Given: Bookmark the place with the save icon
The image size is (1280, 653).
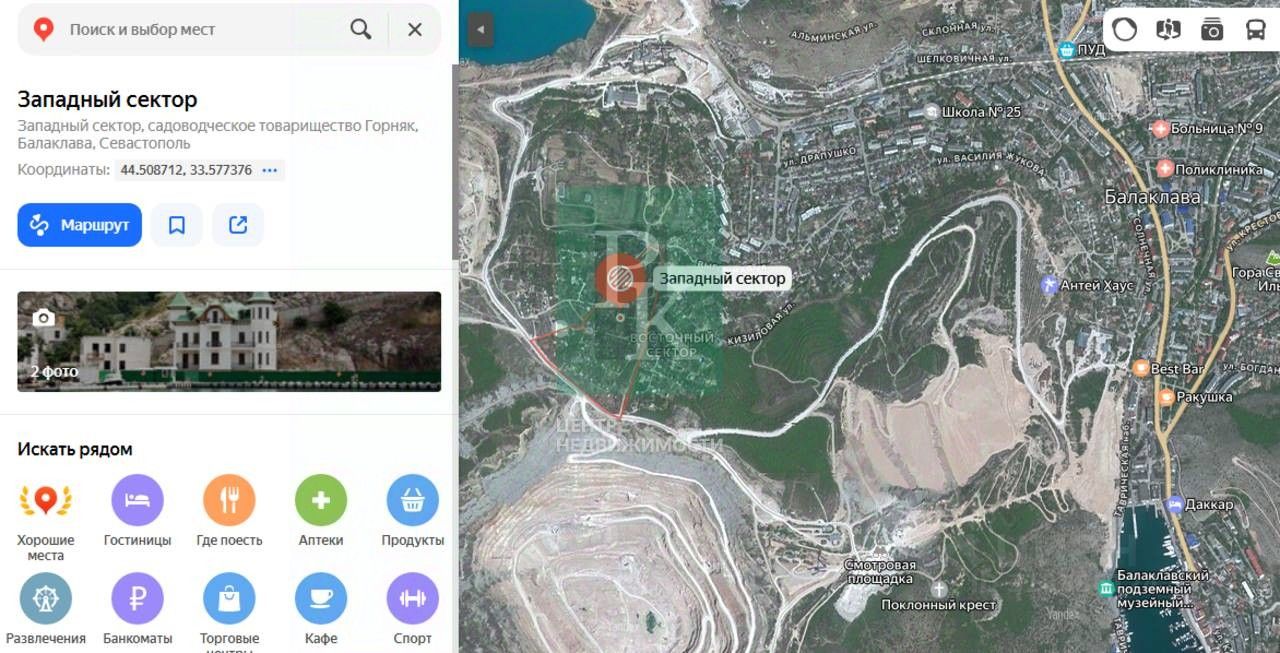Looking at the screenshot, I should [x=177, y=225].
